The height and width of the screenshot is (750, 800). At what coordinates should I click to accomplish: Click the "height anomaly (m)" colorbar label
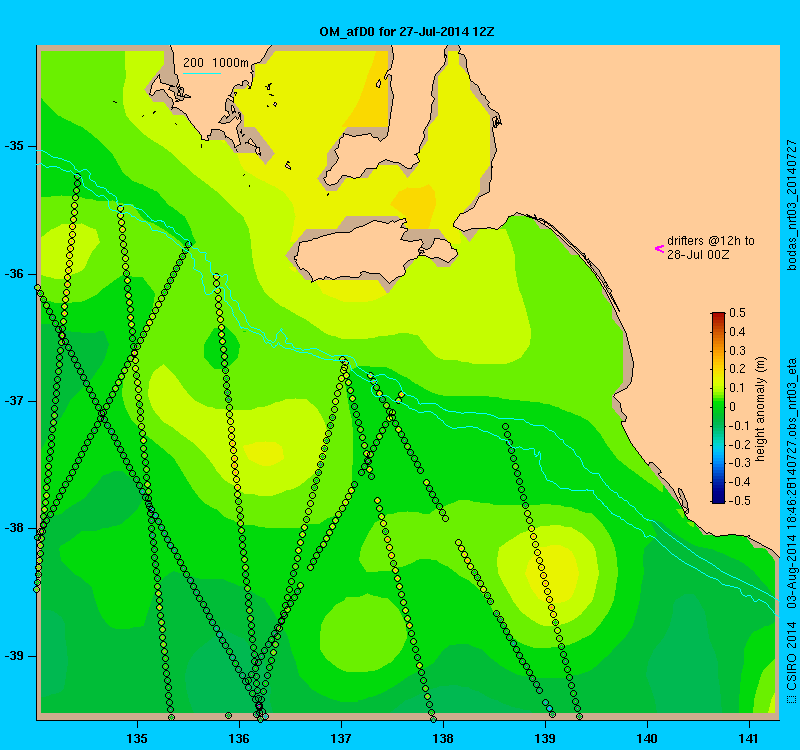coord(761,409)
